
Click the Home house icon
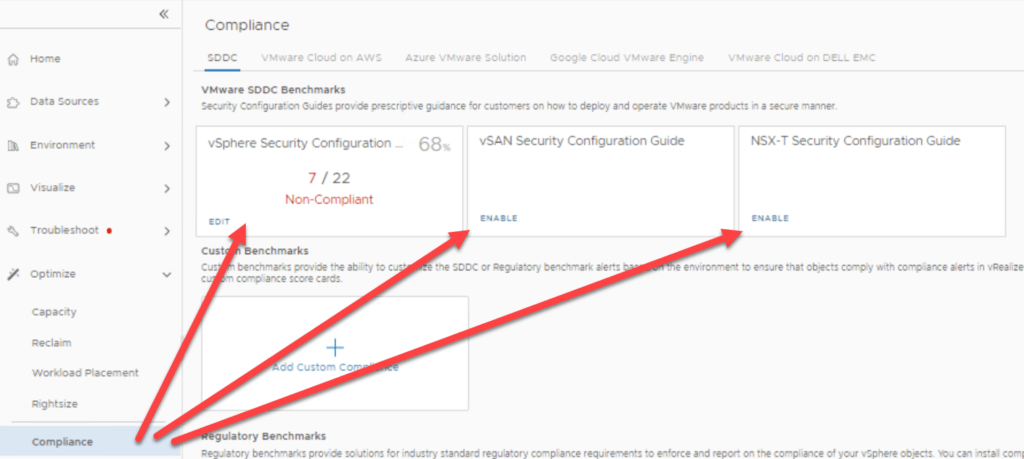click(x=12, y=59)
